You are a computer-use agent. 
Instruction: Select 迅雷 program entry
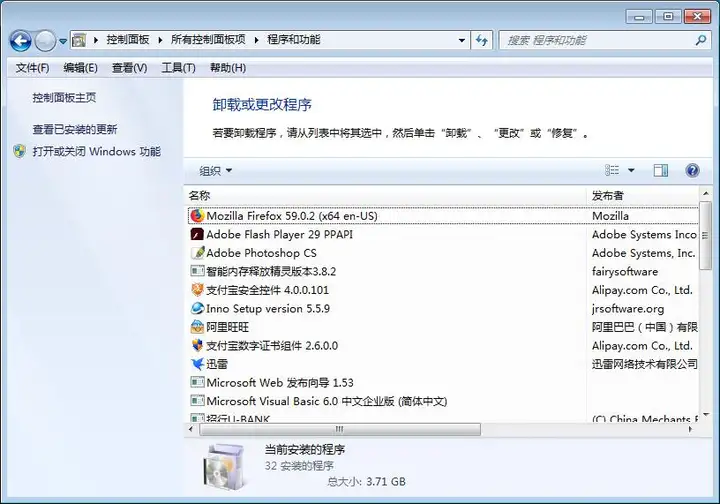tap(217, 364)
